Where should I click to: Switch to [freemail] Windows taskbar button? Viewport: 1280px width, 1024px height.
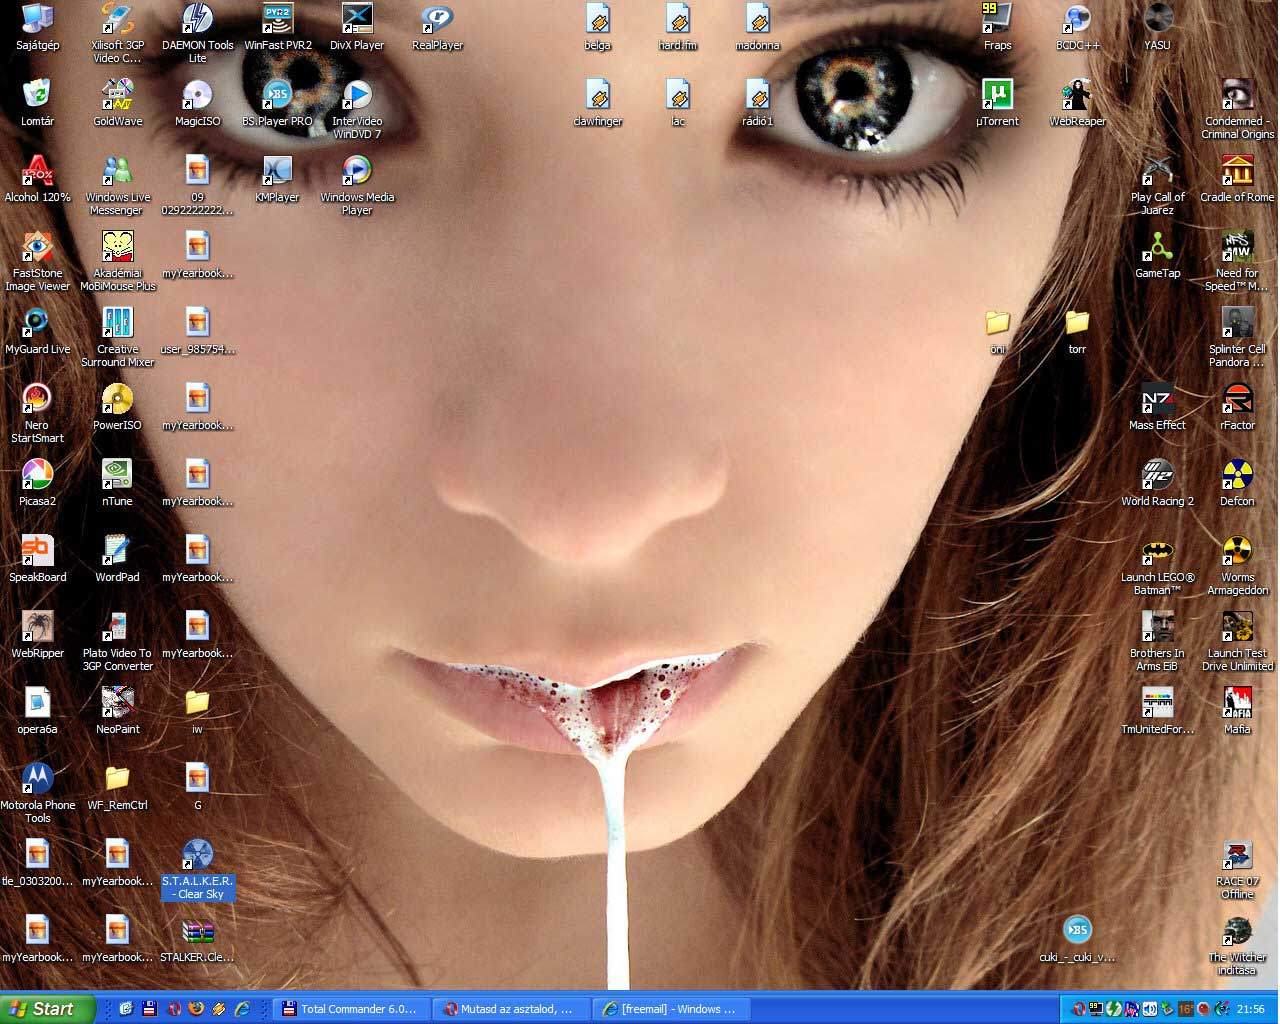673,1009
